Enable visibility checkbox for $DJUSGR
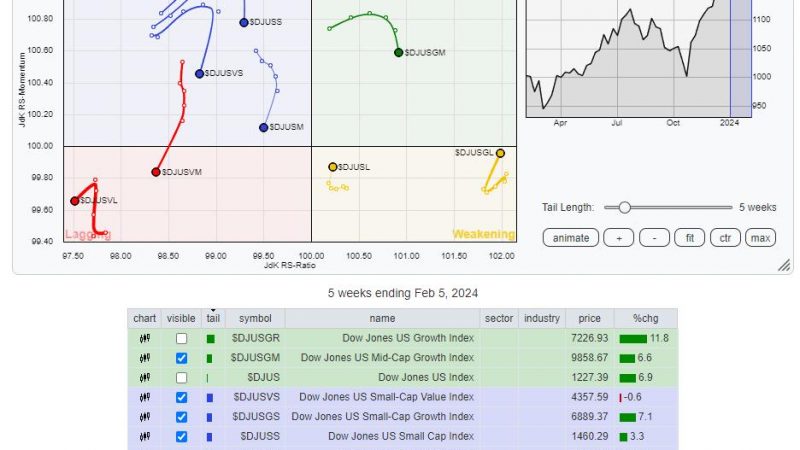This screenshot has width=800, height=450. [181, 338]
